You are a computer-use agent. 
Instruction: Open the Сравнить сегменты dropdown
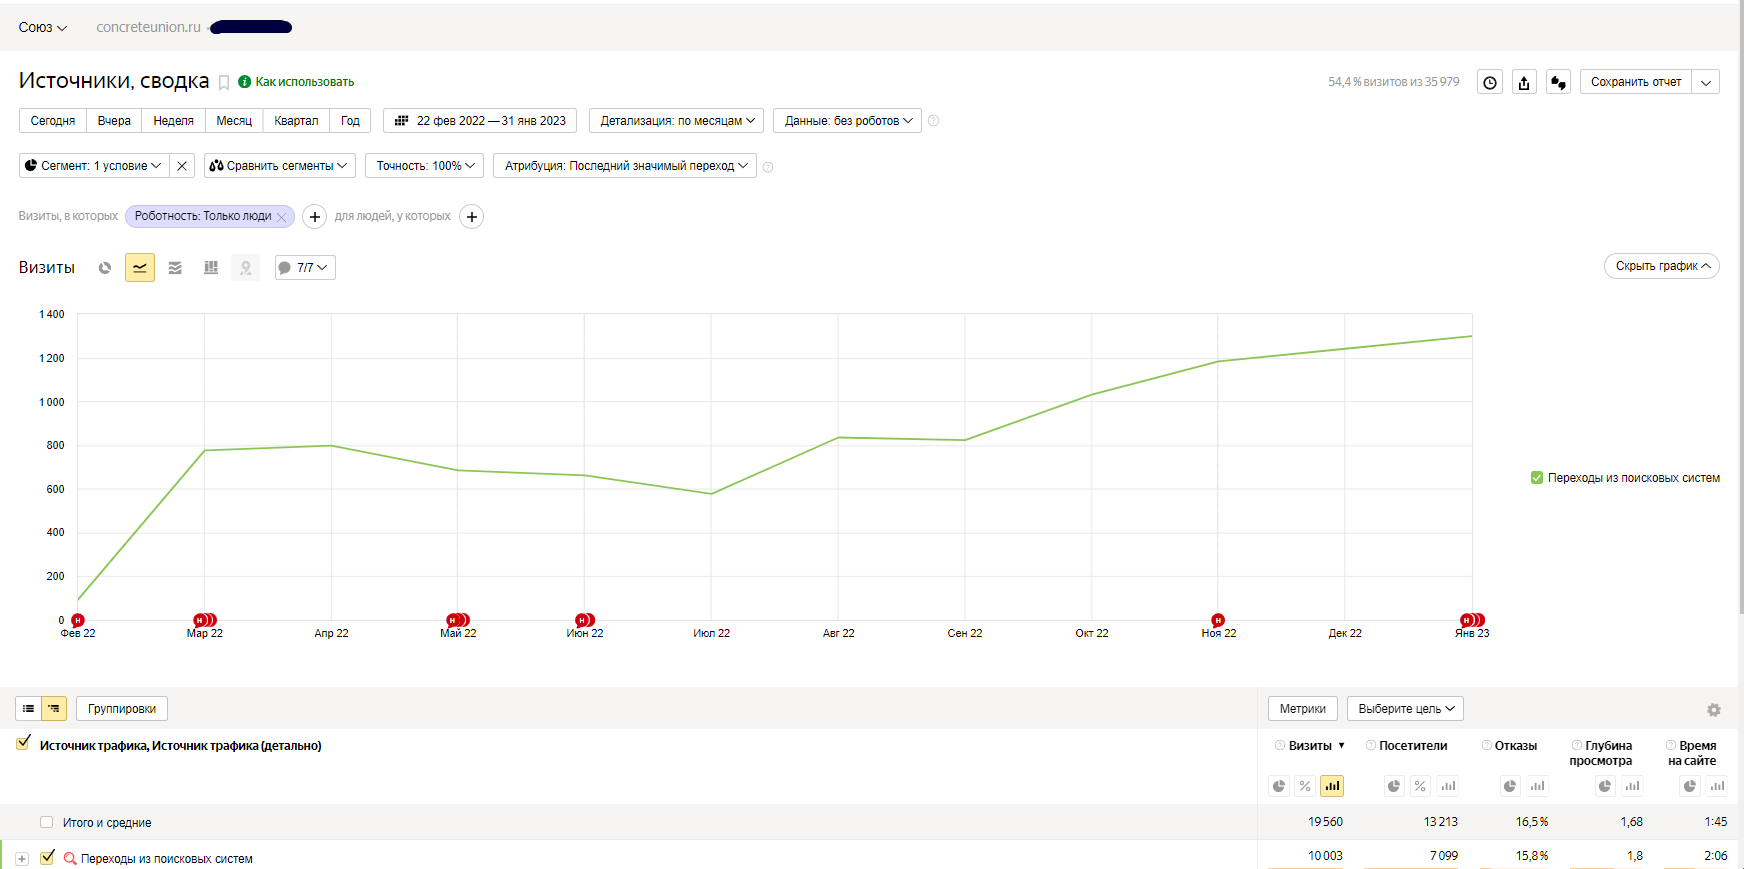279,166
